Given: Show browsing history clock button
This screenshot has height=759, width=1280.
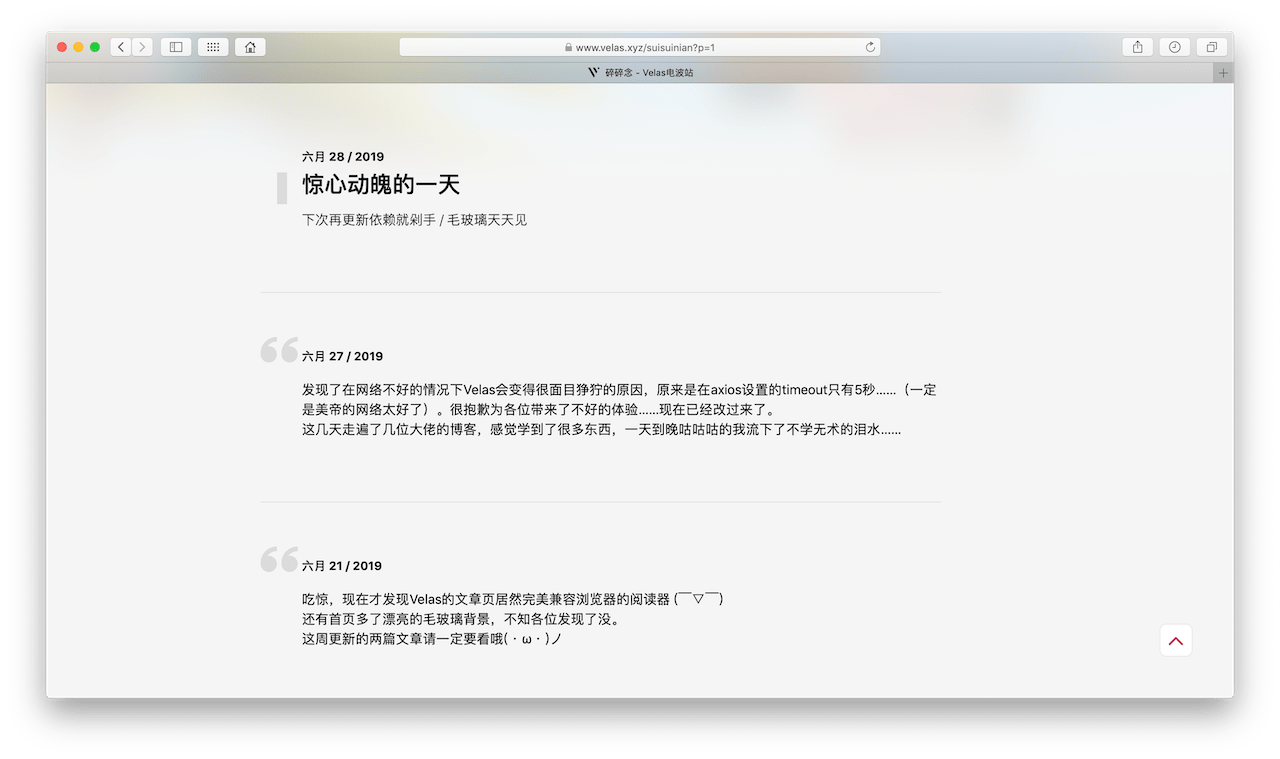Looking at the screenshot, I should [x=1175, y=47].
